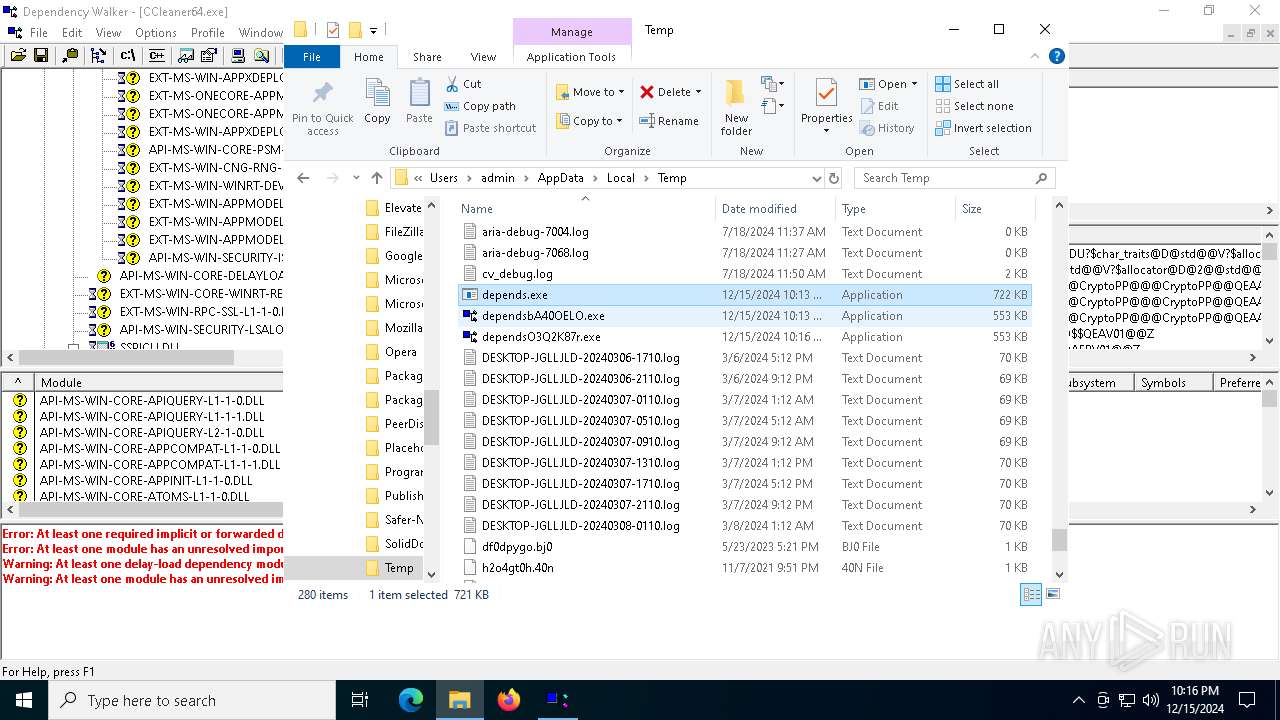
Task: Open Easy access dropdown in New group
Action: click(771, 105)
